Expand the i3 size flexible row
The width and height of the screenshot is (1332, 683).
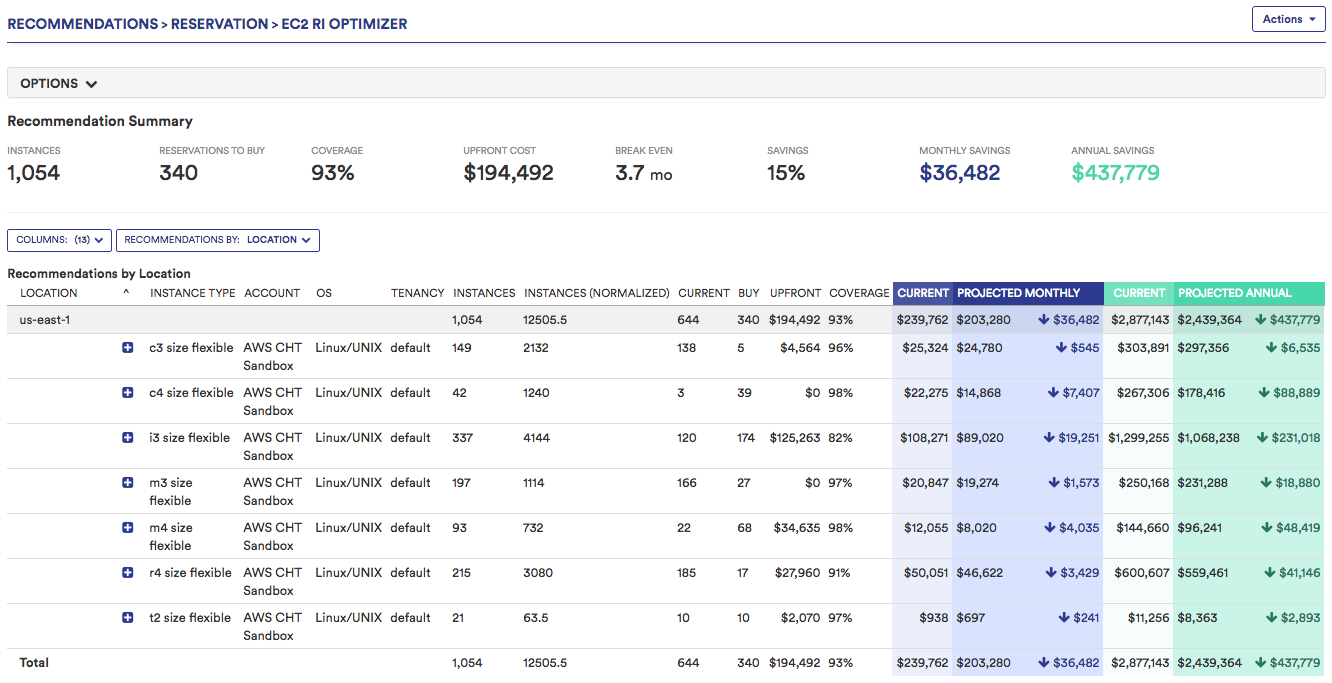pyautogui.click(x=127, y=437)
